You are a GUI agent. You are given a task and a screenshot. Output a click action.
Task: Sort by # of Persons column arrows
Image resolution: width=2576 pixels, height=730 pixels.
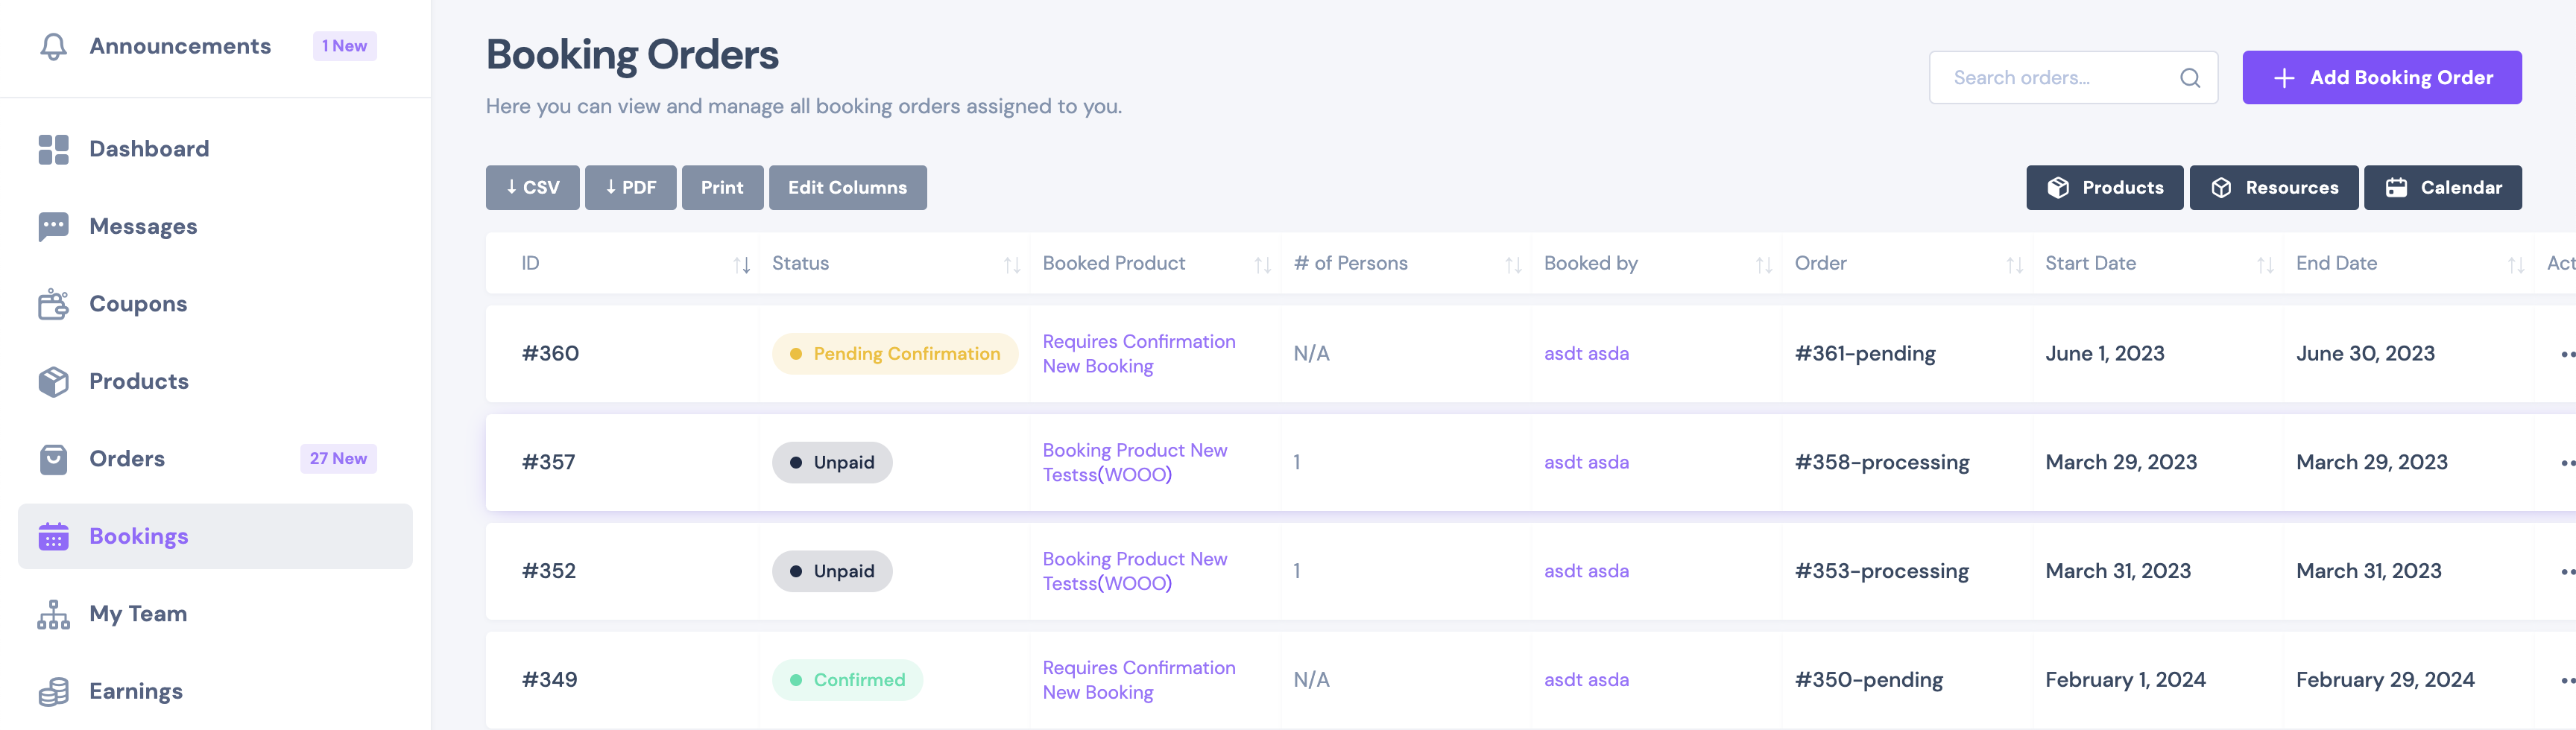coord(1513,264)
